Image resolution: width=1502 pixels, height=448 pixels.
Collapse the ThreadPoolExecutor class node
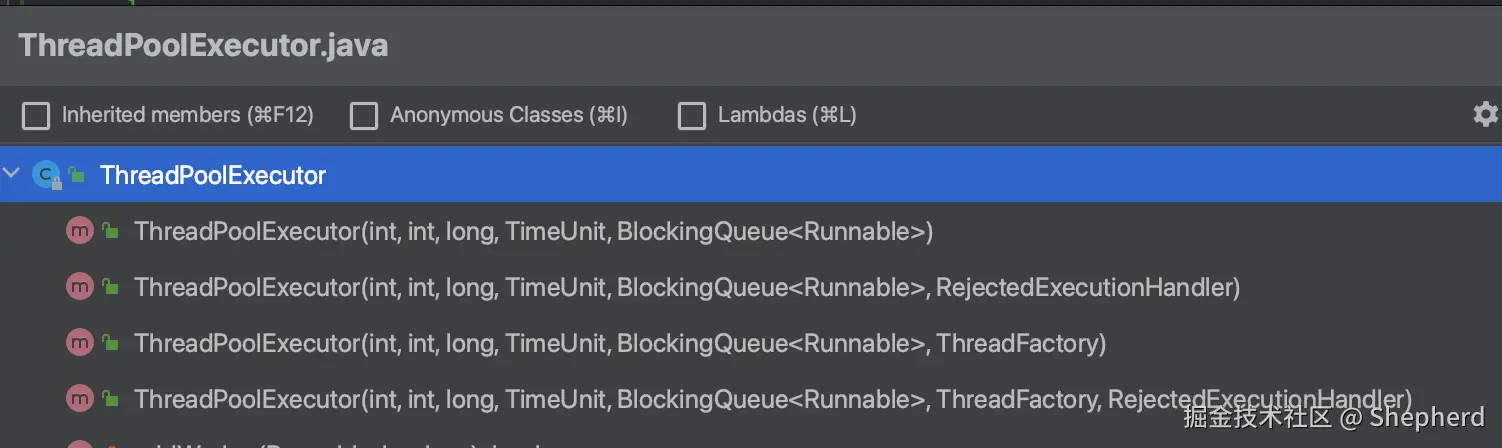pos(12,175)
